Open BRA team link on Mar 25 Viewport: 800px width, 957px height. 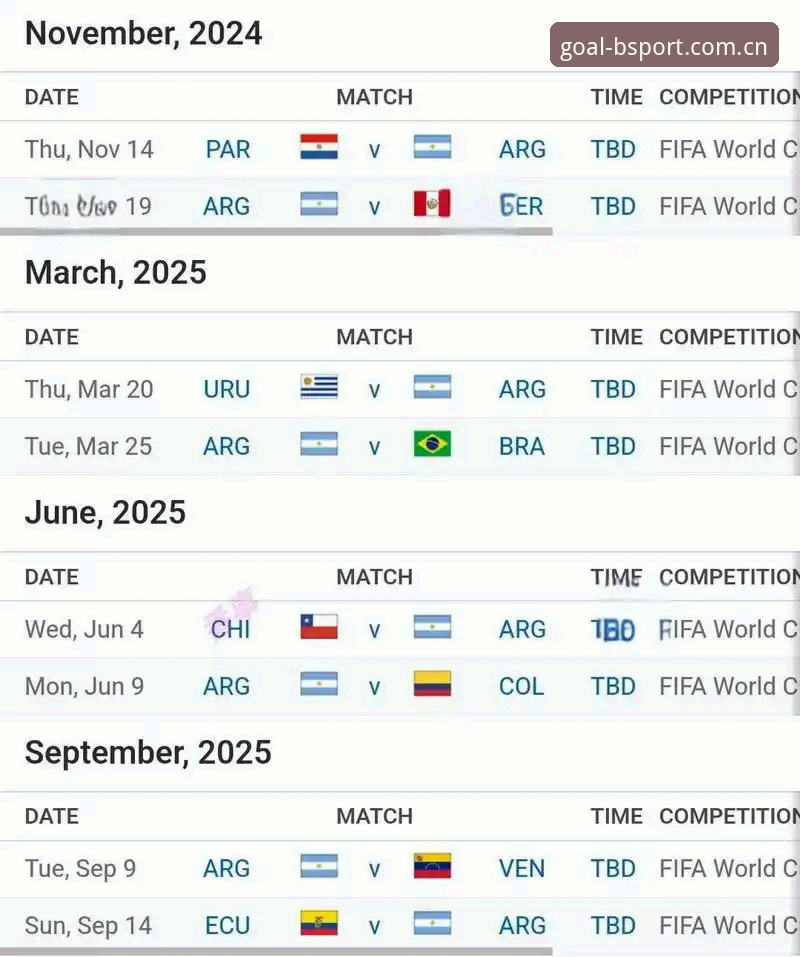click(x=522, y=447)
